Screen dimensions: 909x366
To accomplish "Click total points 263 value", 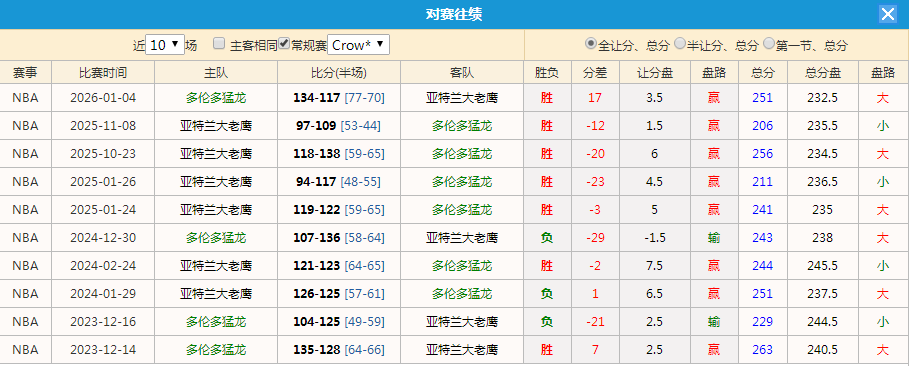I will pyautogui.click(x=763, y=350).
